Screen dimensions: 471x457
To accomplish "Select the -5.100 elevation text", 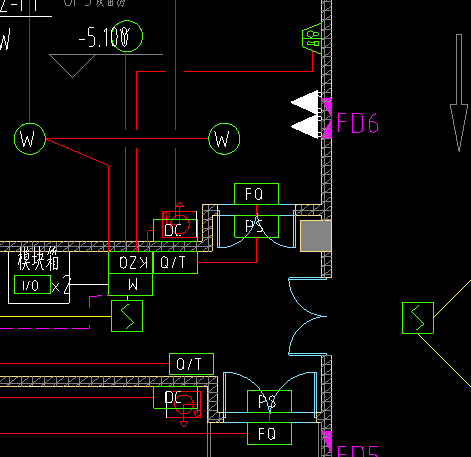I will (x=104, y=37).
